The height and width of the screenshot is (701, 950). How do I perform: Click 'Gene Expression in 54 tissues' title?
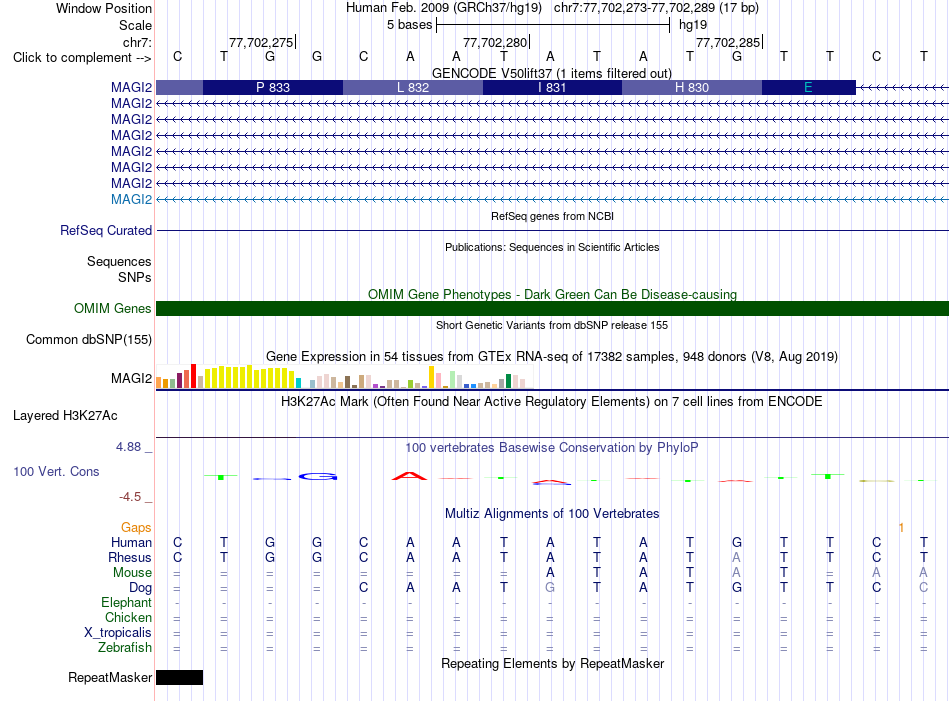[x=552, y=356]
